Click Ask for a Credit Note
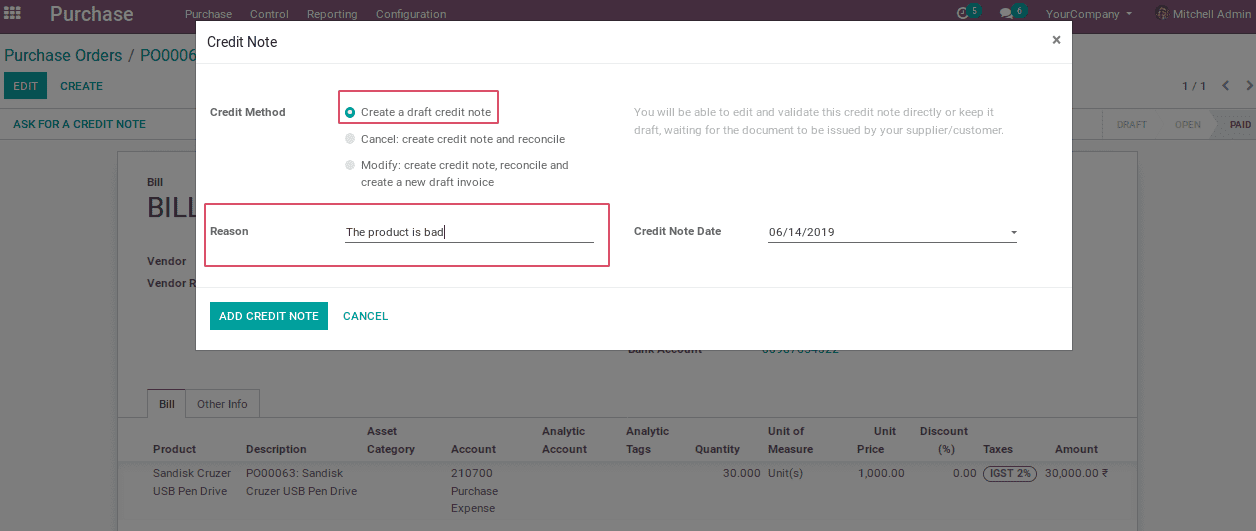This screenshot has width=1256, height=531. pyautogui.click(x=79, y=124)
